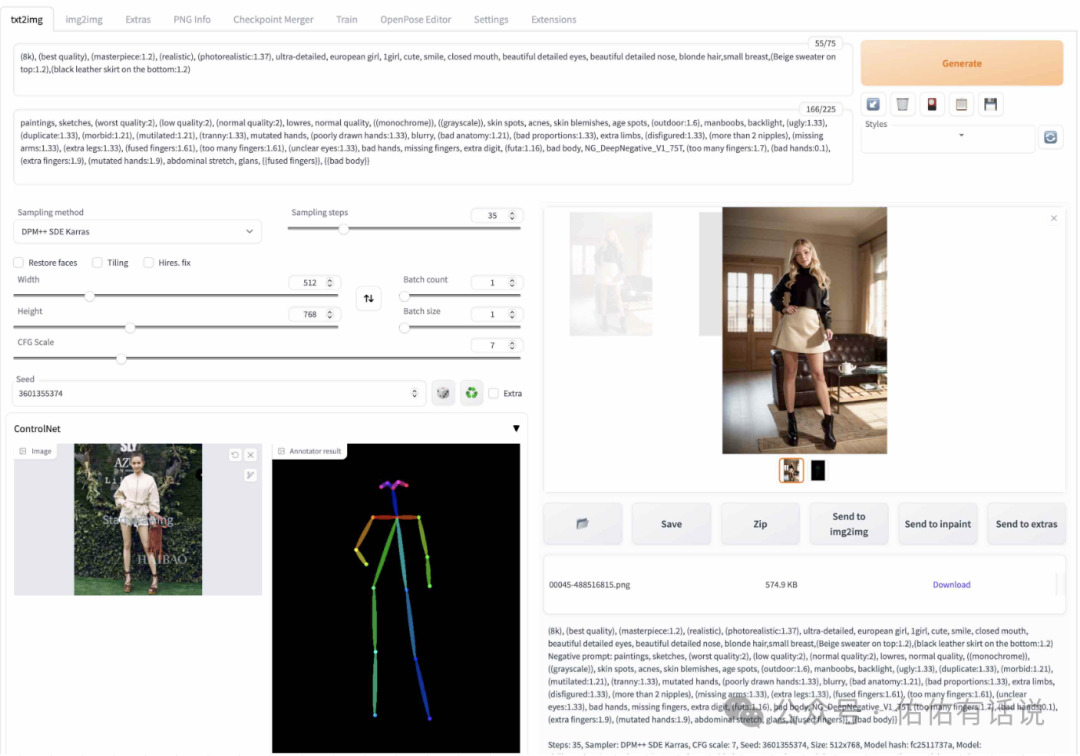The height and width of the screenshot is (756, 1080).
Task: Open the Settings tab
Action: [x=491, y=19]
